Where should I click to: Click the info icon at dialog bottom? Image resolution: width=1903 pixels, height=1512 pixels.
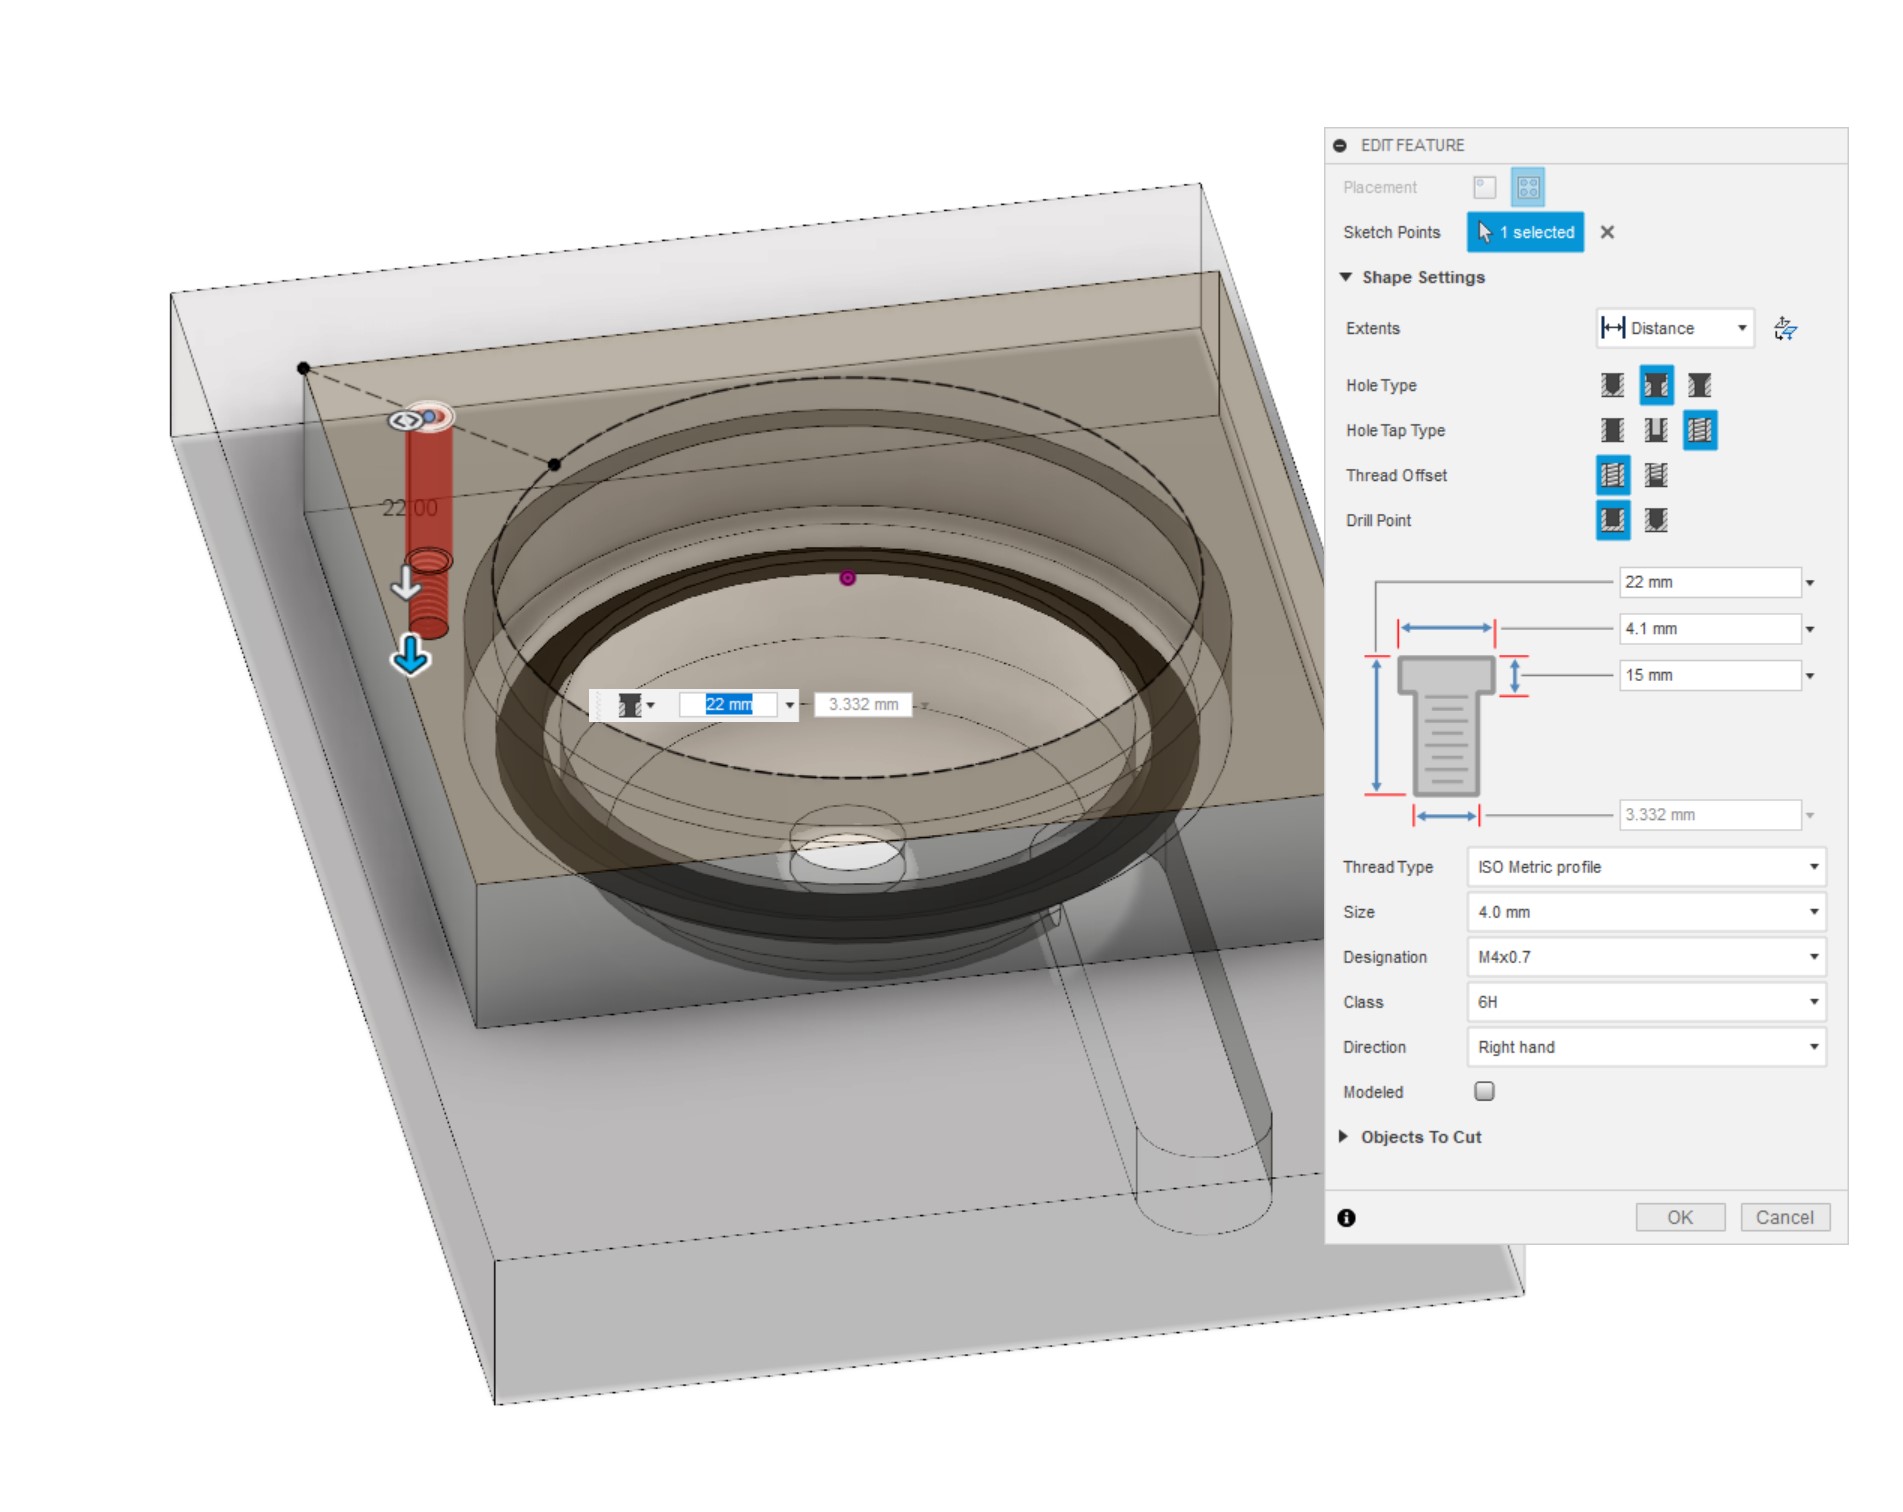(1346, 1217)
